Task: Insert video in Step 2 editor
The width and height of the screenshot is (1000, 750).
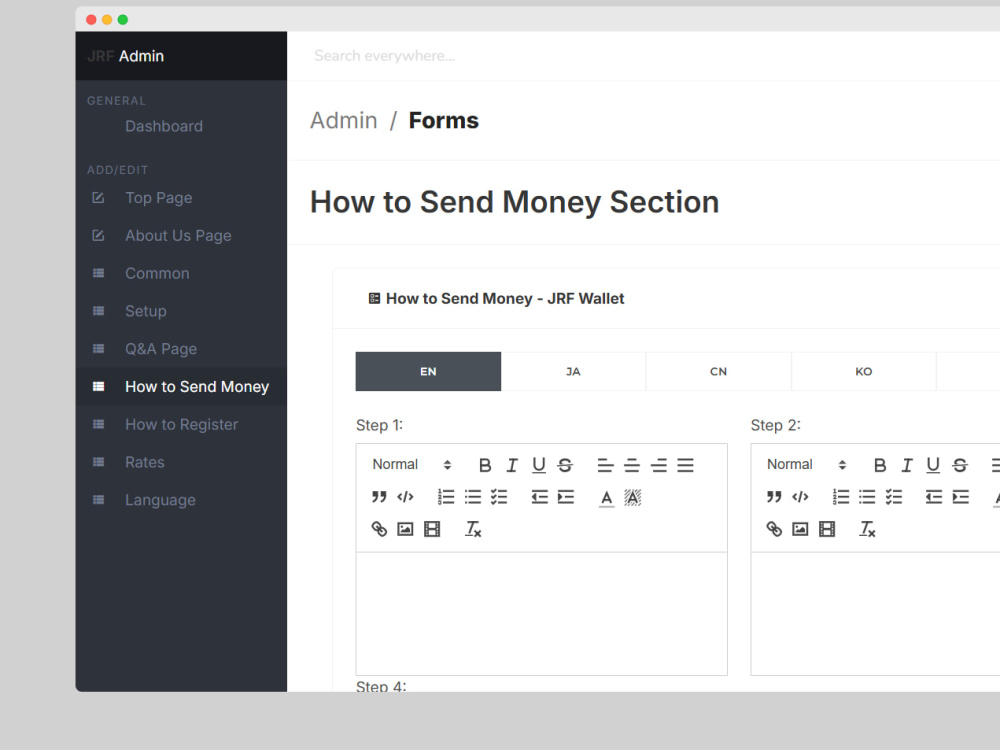Action: pos(827,529)
